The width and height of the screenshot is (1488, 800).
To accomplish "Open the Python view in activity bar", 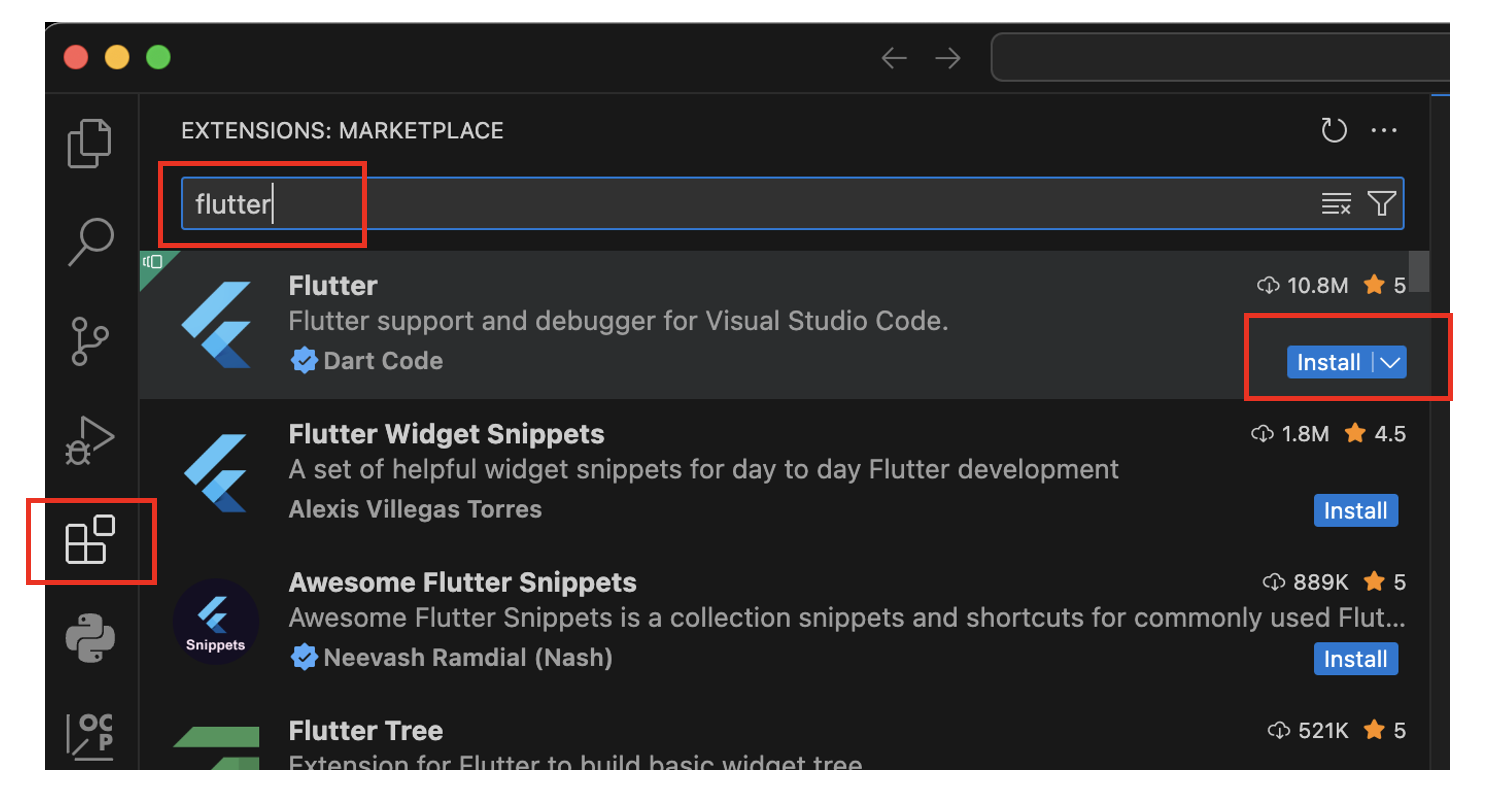I will click(90, 637).
